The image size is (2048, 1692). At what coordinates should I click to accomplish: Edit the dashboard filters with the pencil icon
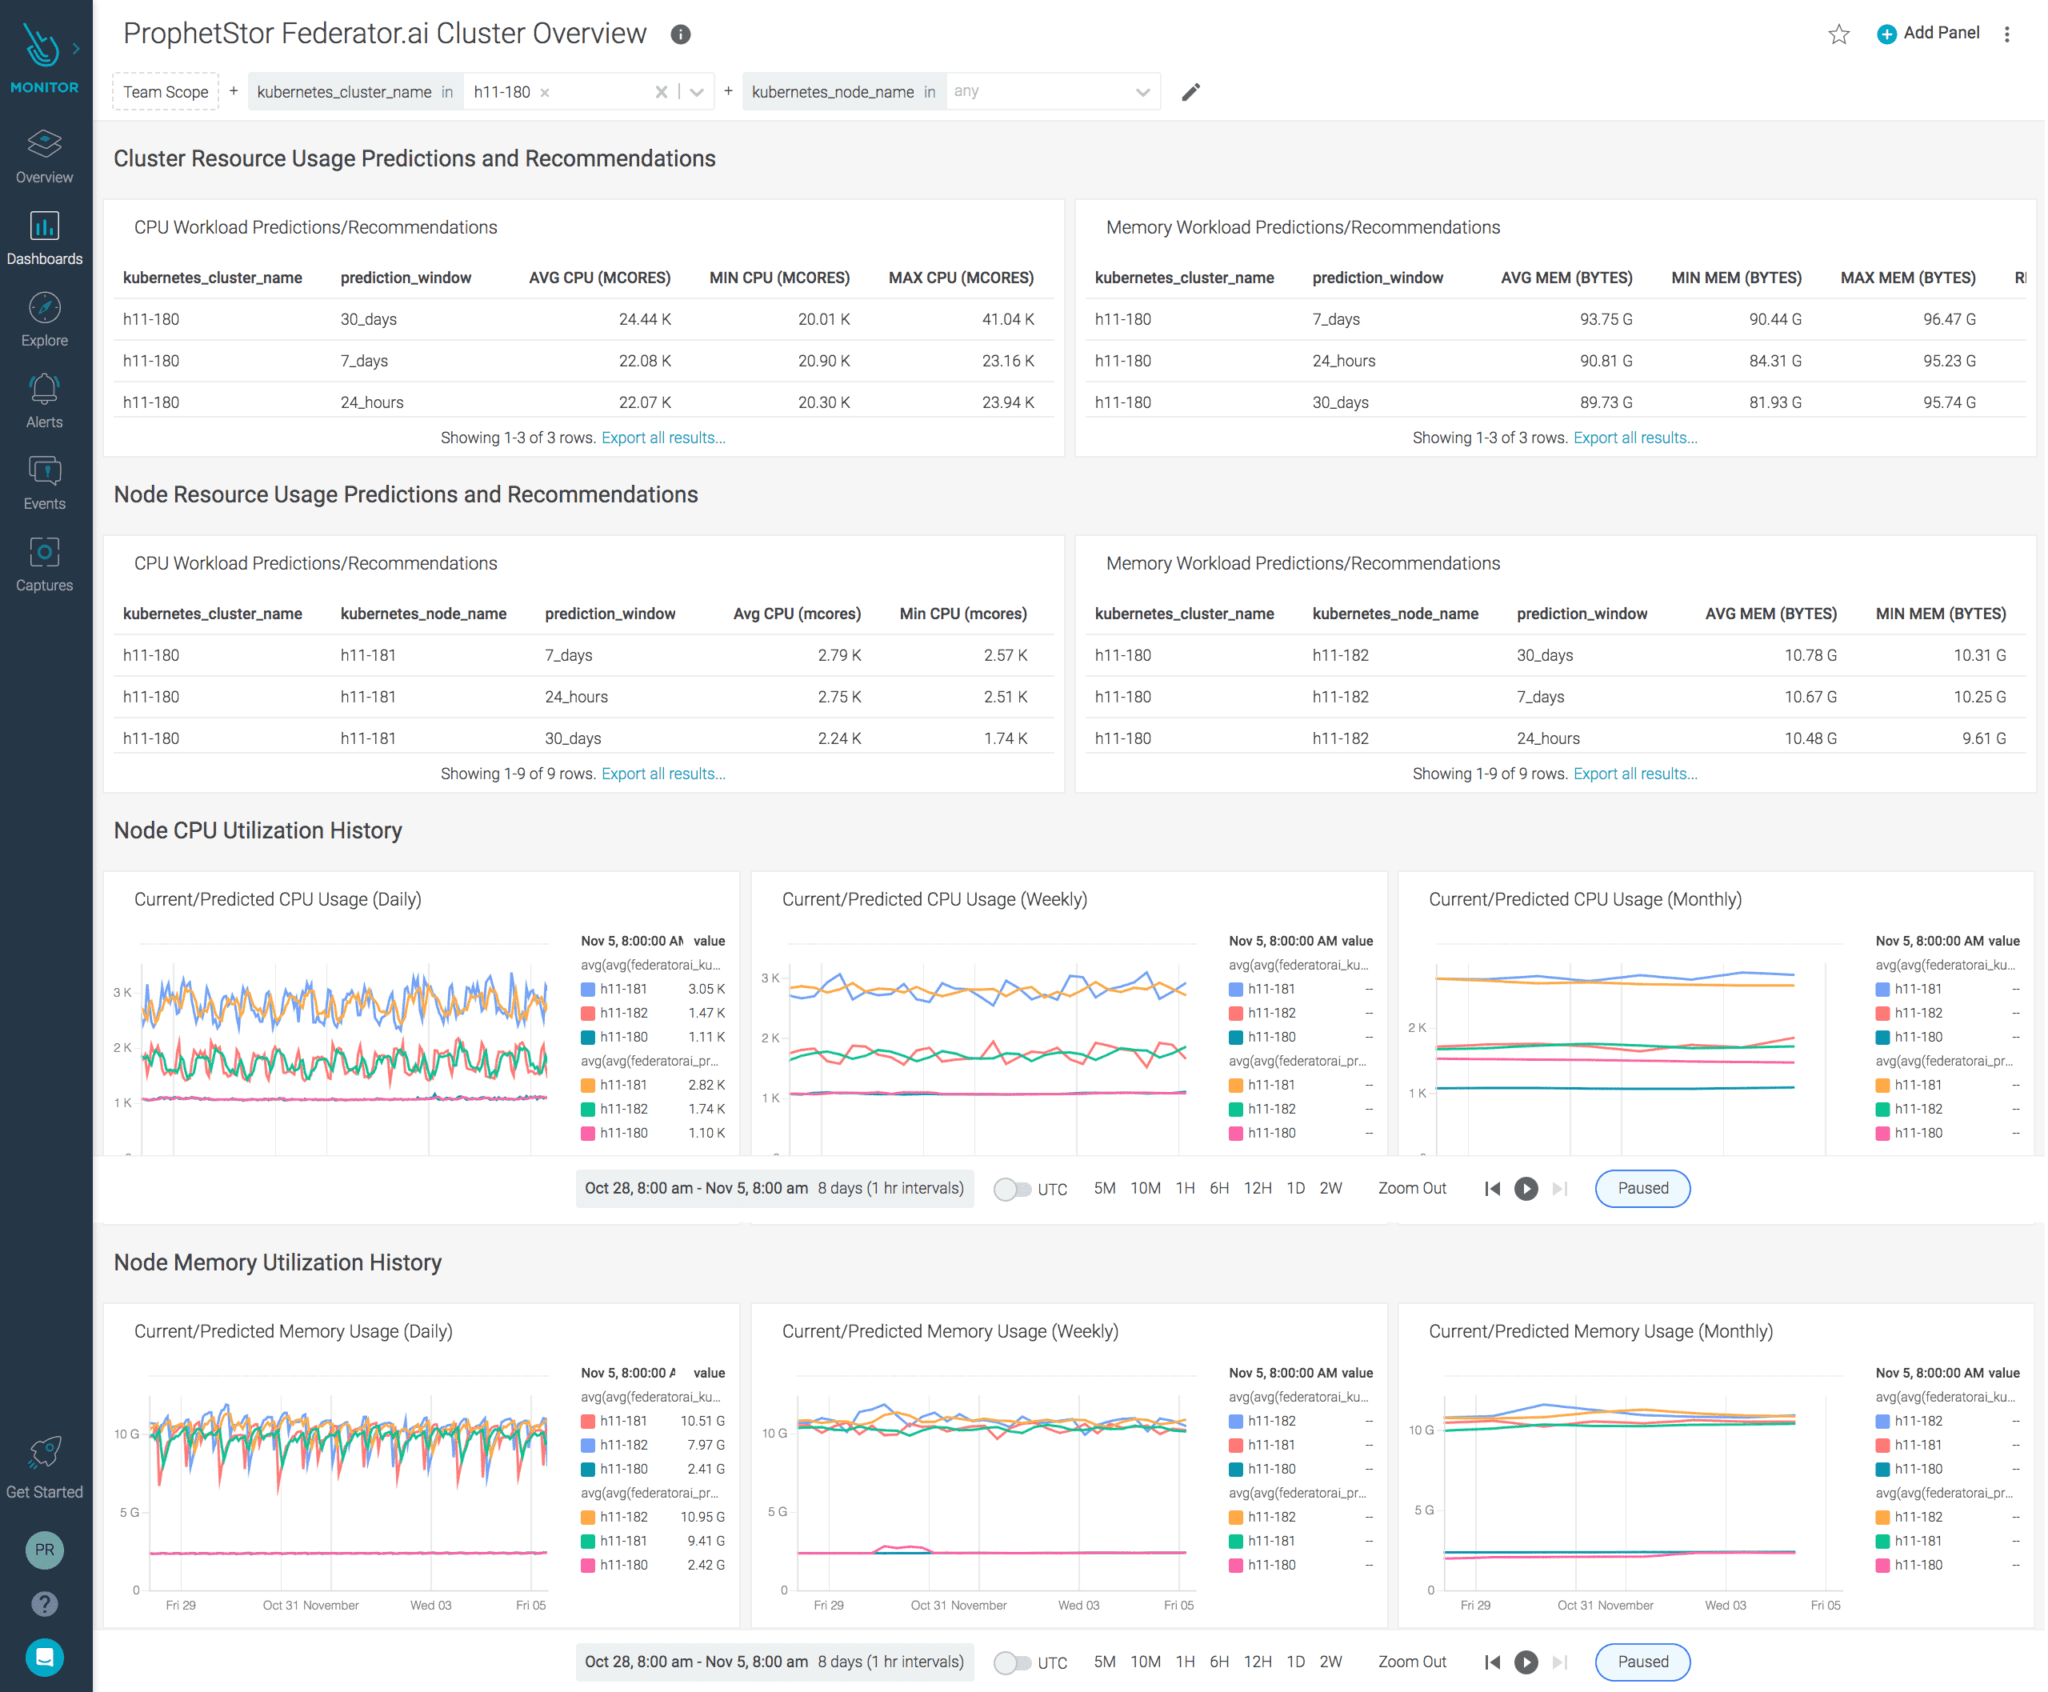(x=1191, y=91)
